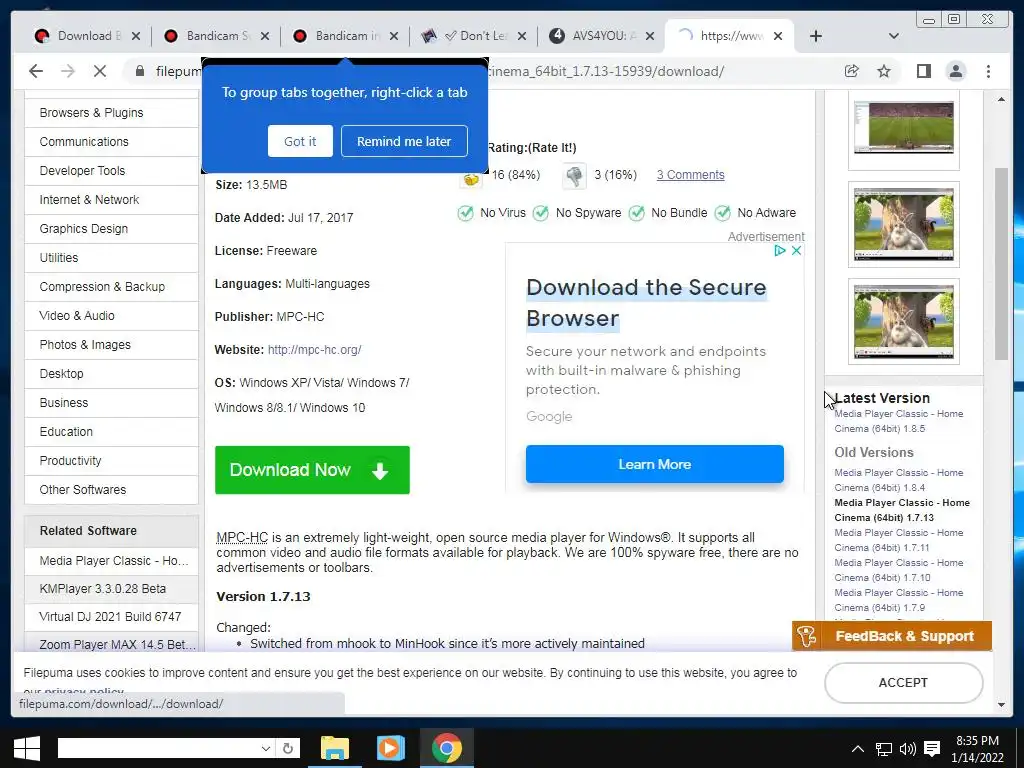Open the Chrome profile avatar

(955, 71)
